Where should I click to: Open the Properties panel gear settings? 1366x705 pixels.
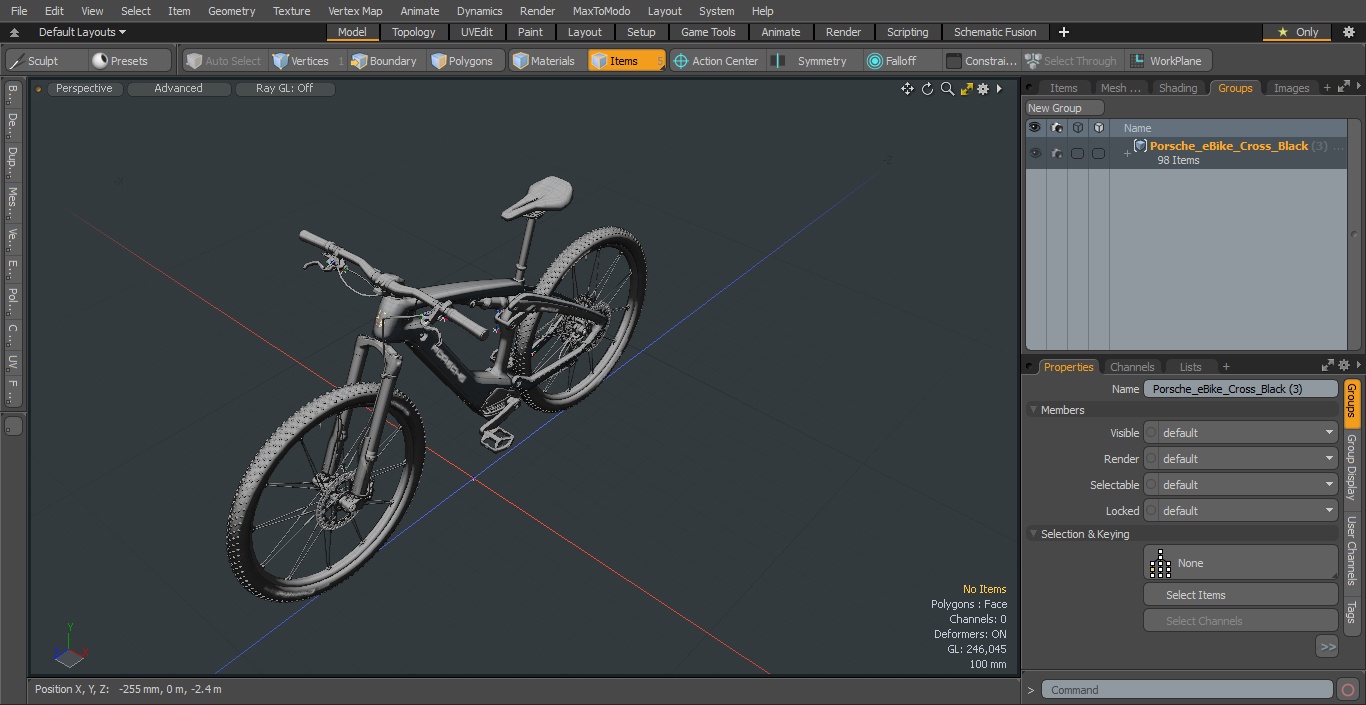click(x=1344, y=366)
